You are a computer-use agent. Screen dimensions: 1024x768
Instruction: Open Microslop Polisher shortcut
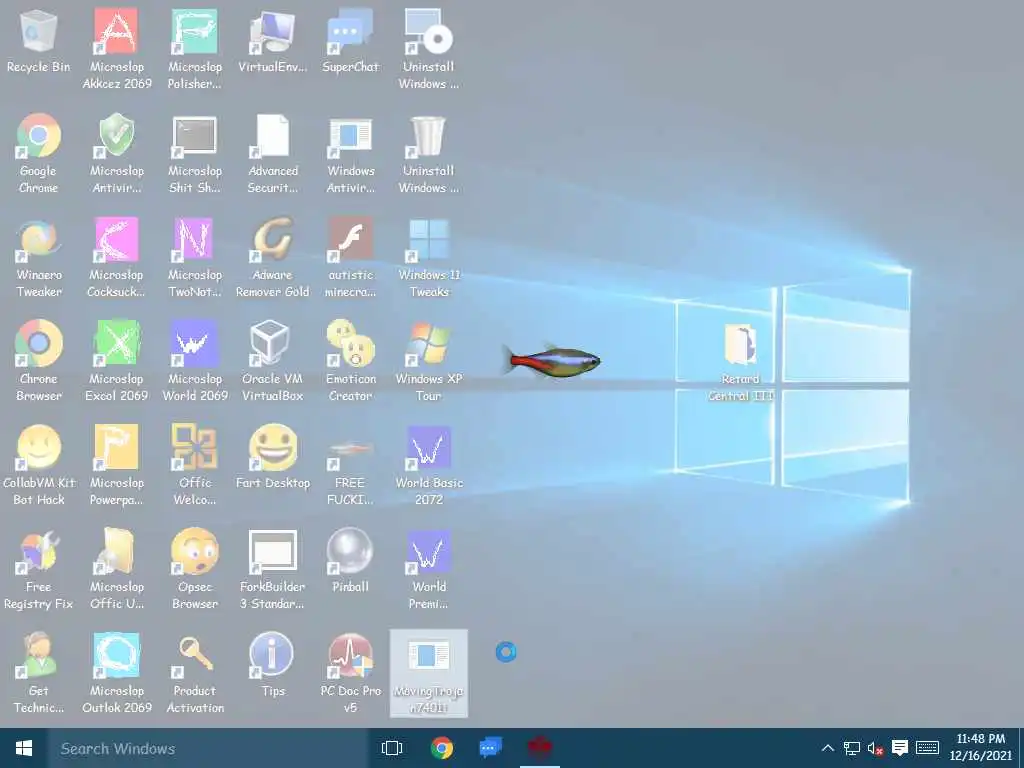coord(195,49)
